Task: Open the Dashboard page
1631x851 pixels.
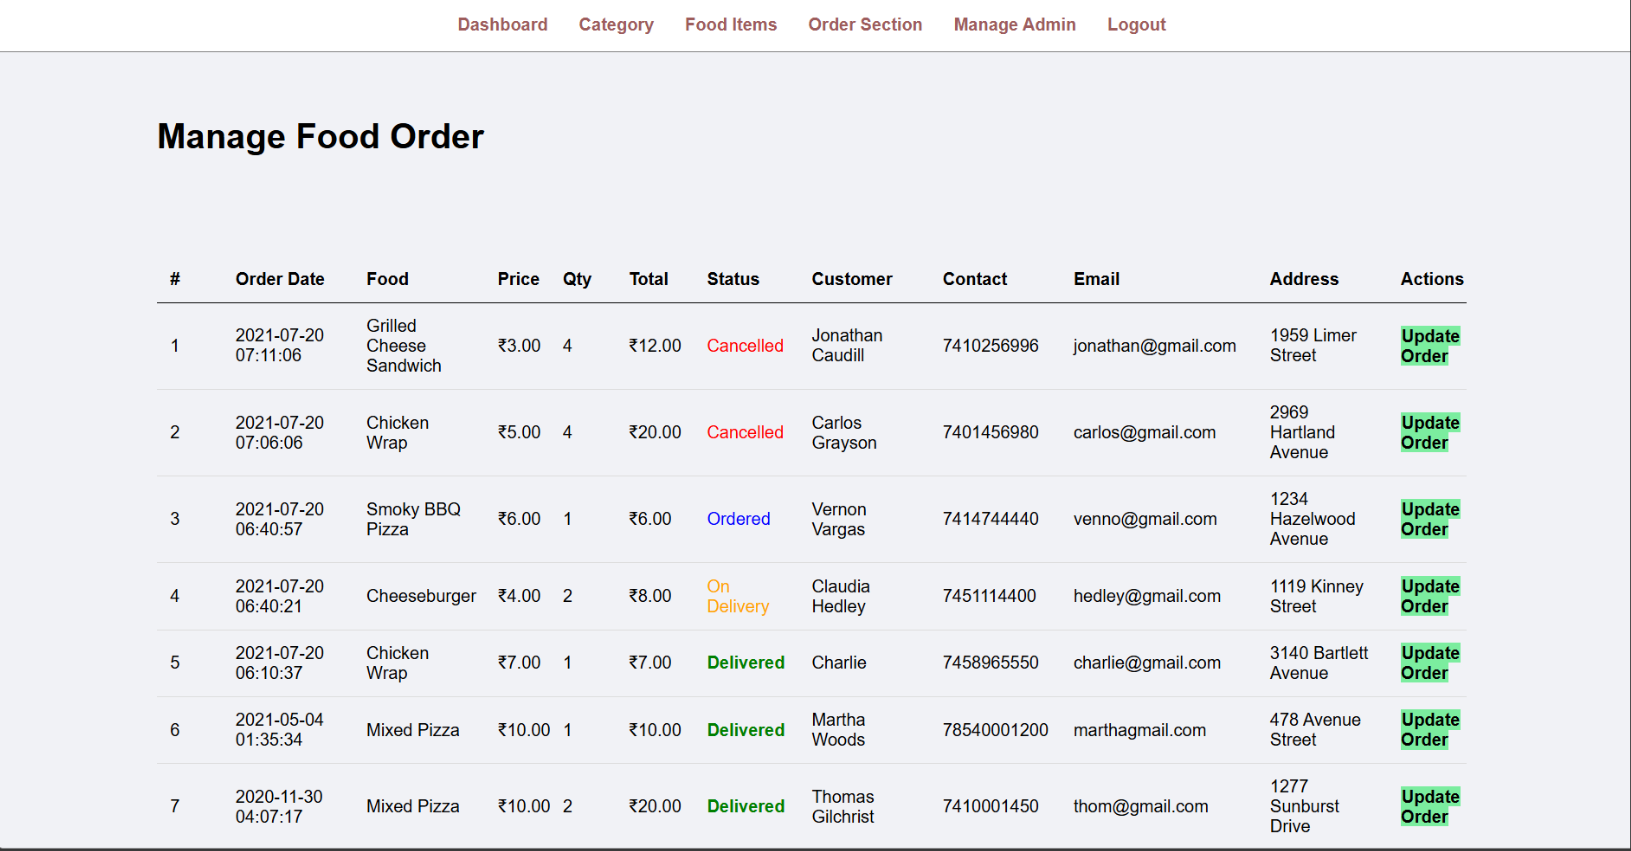Action: click(x=502, y=25)
